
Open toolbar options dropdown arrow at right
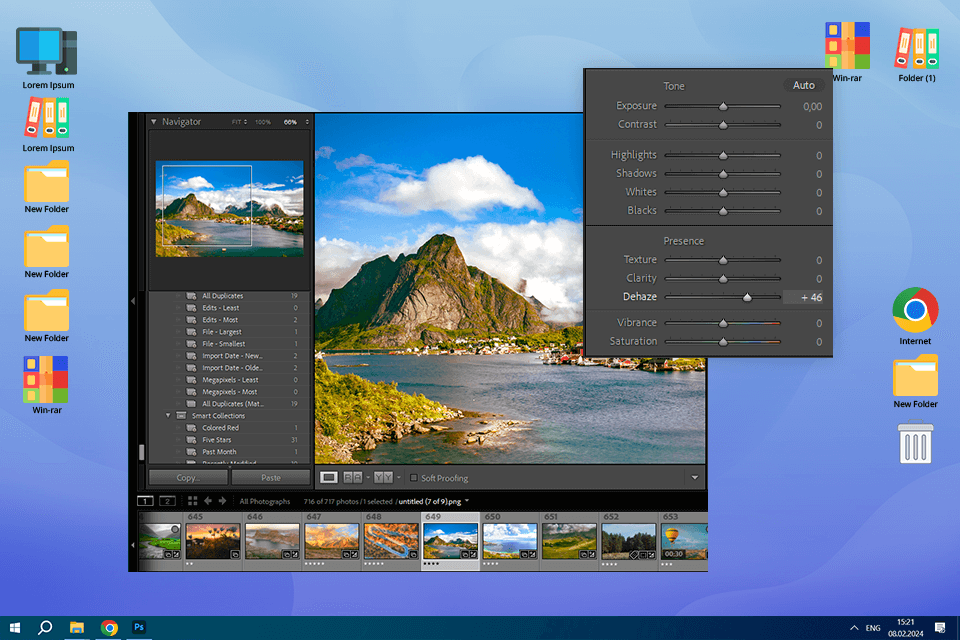tap(694, 478)
